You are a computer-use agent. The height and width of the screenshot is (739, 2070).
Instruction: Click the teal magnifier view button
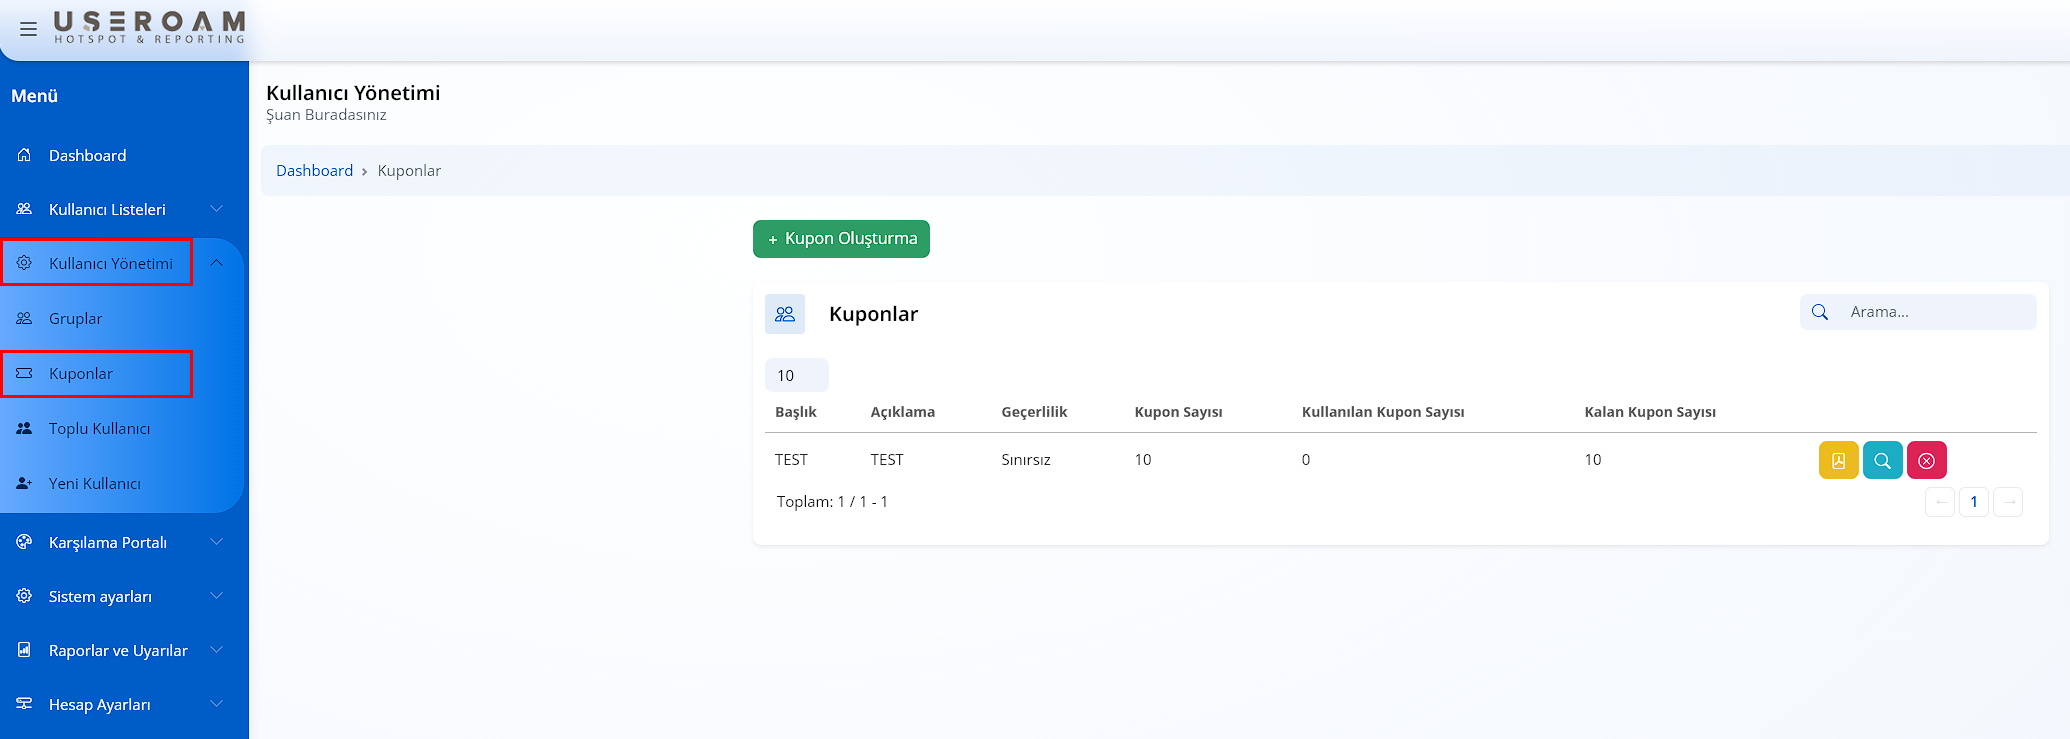click(1882, 460)
